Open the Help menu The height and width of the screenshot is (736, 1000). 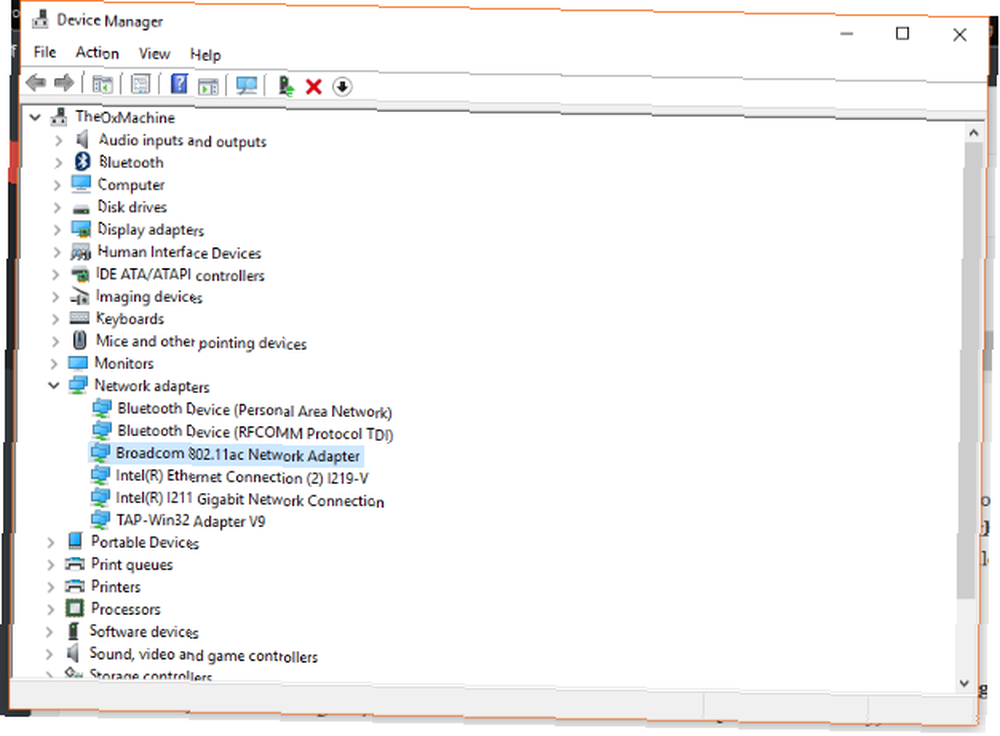click(x=205, y=55)
